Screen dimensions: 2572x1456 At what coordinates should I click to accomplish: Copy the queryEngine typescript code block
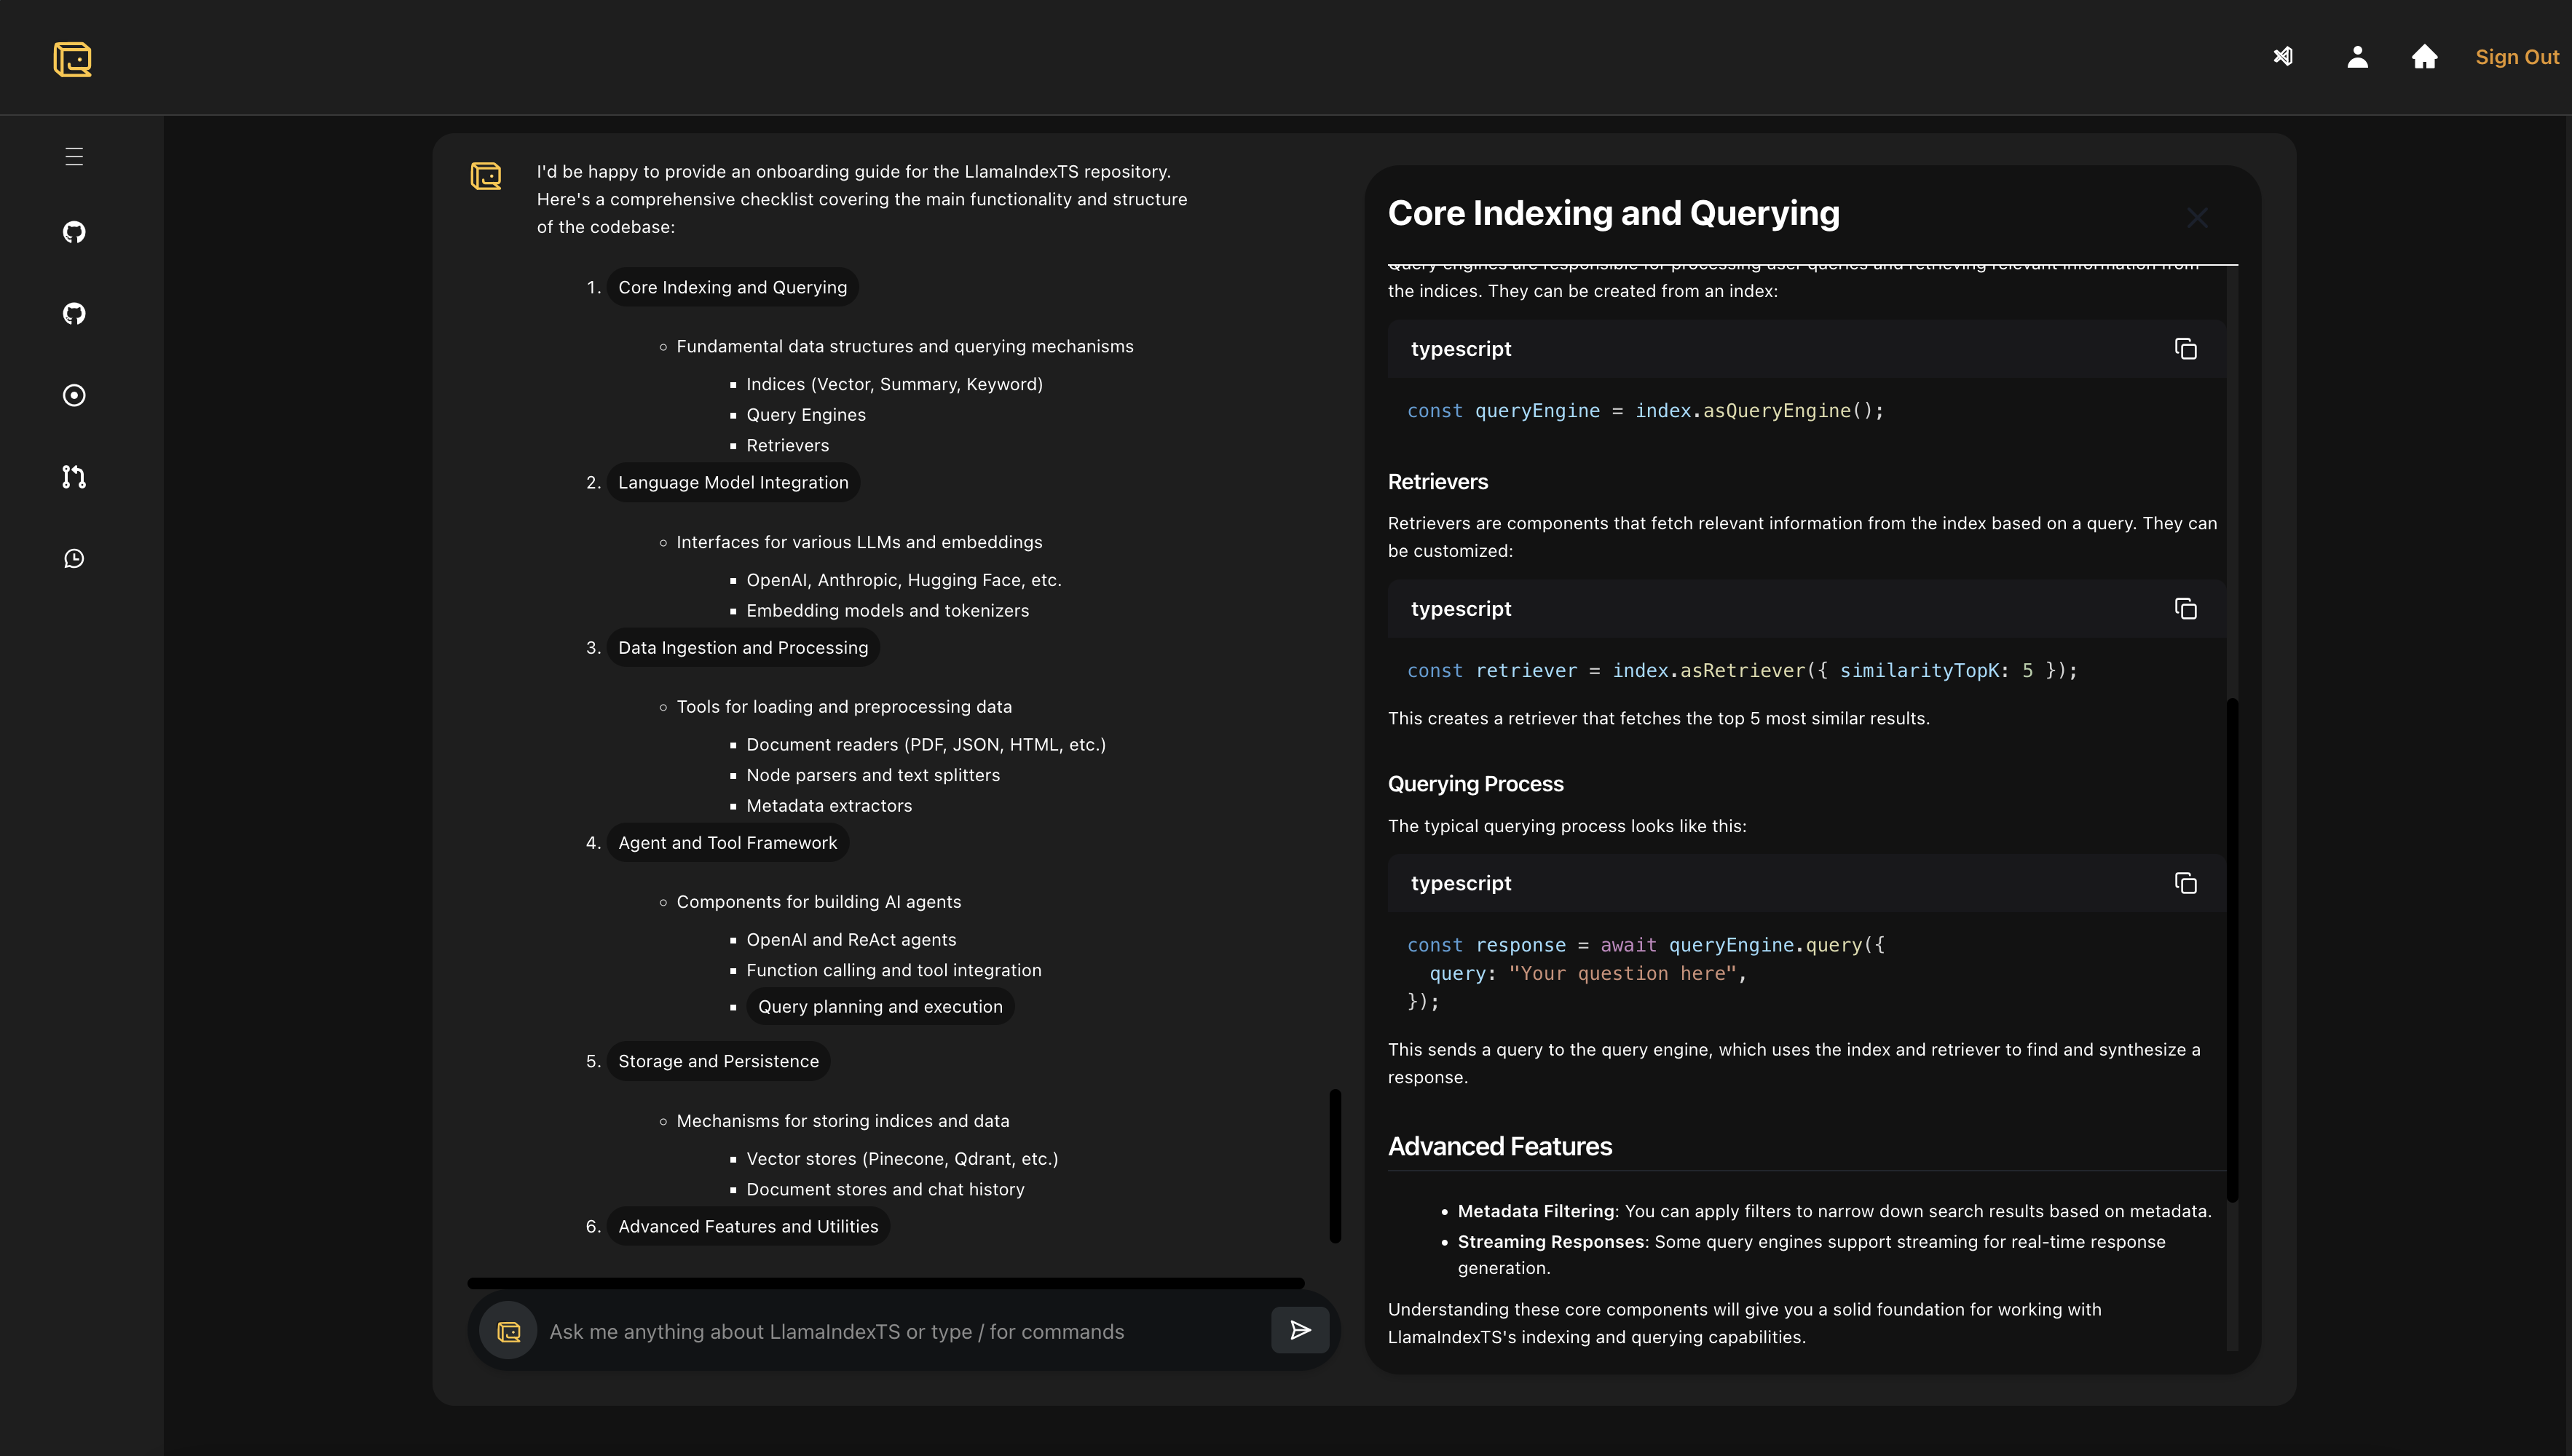(2186, 349)
